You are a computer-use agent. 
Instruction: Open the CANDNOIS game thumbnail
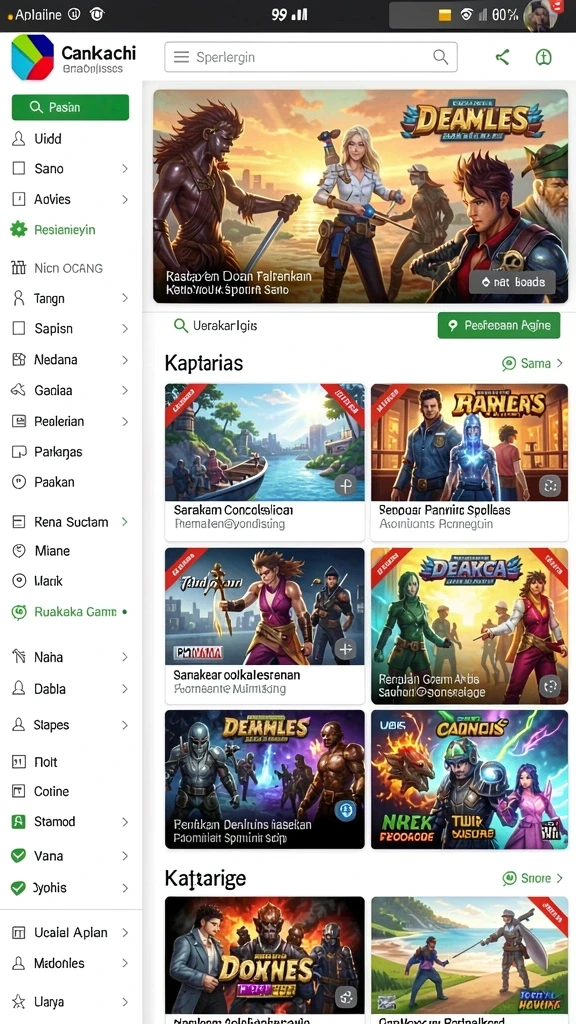click(x=470, y=779)
